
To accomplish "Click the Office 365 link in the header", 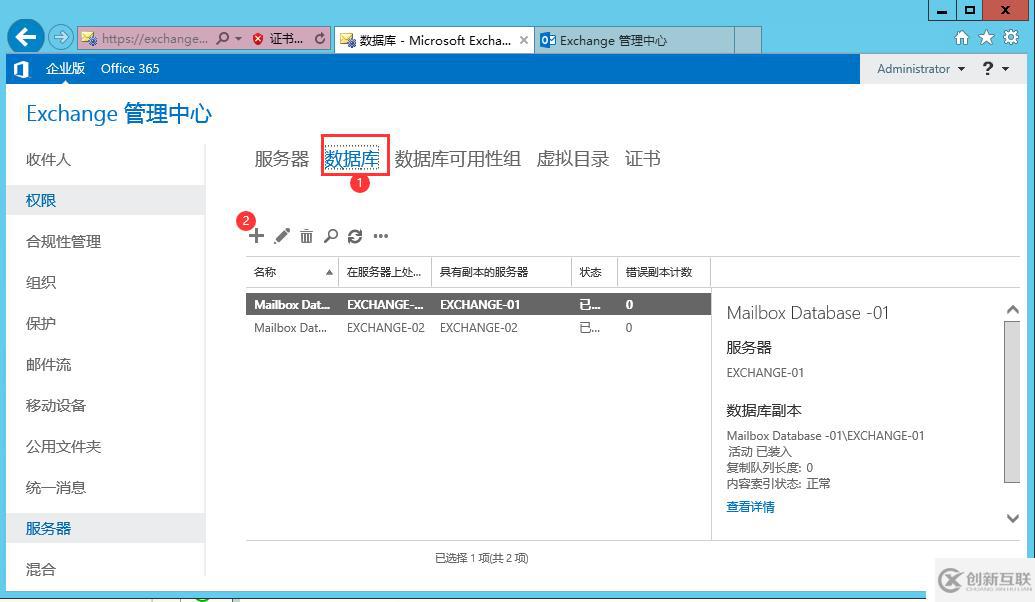I will pyautogui.click(x=130, y=68).
